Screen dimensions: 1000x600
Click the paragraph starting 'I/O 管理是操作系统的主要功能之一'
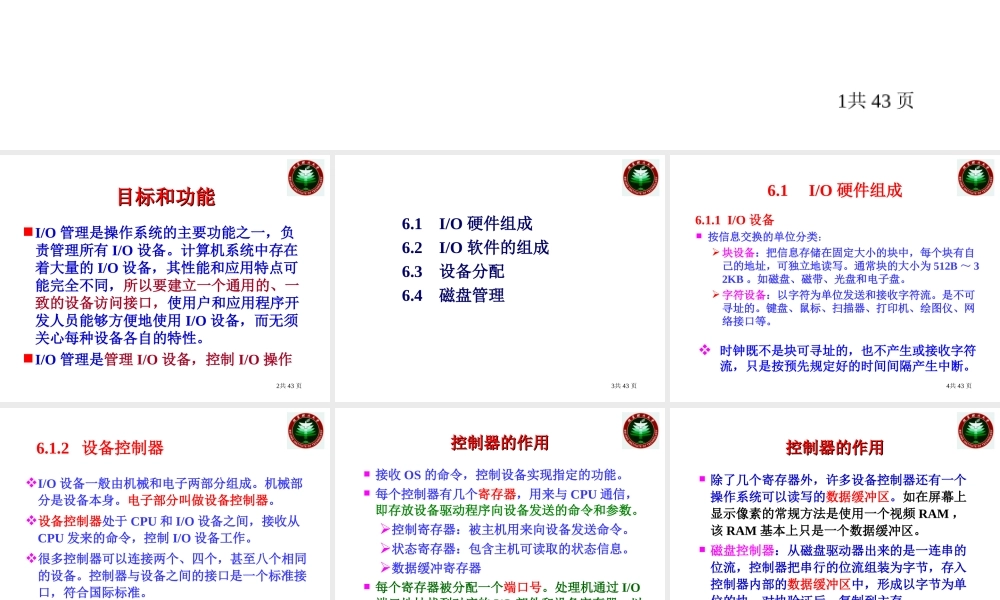tap(166, 285)
